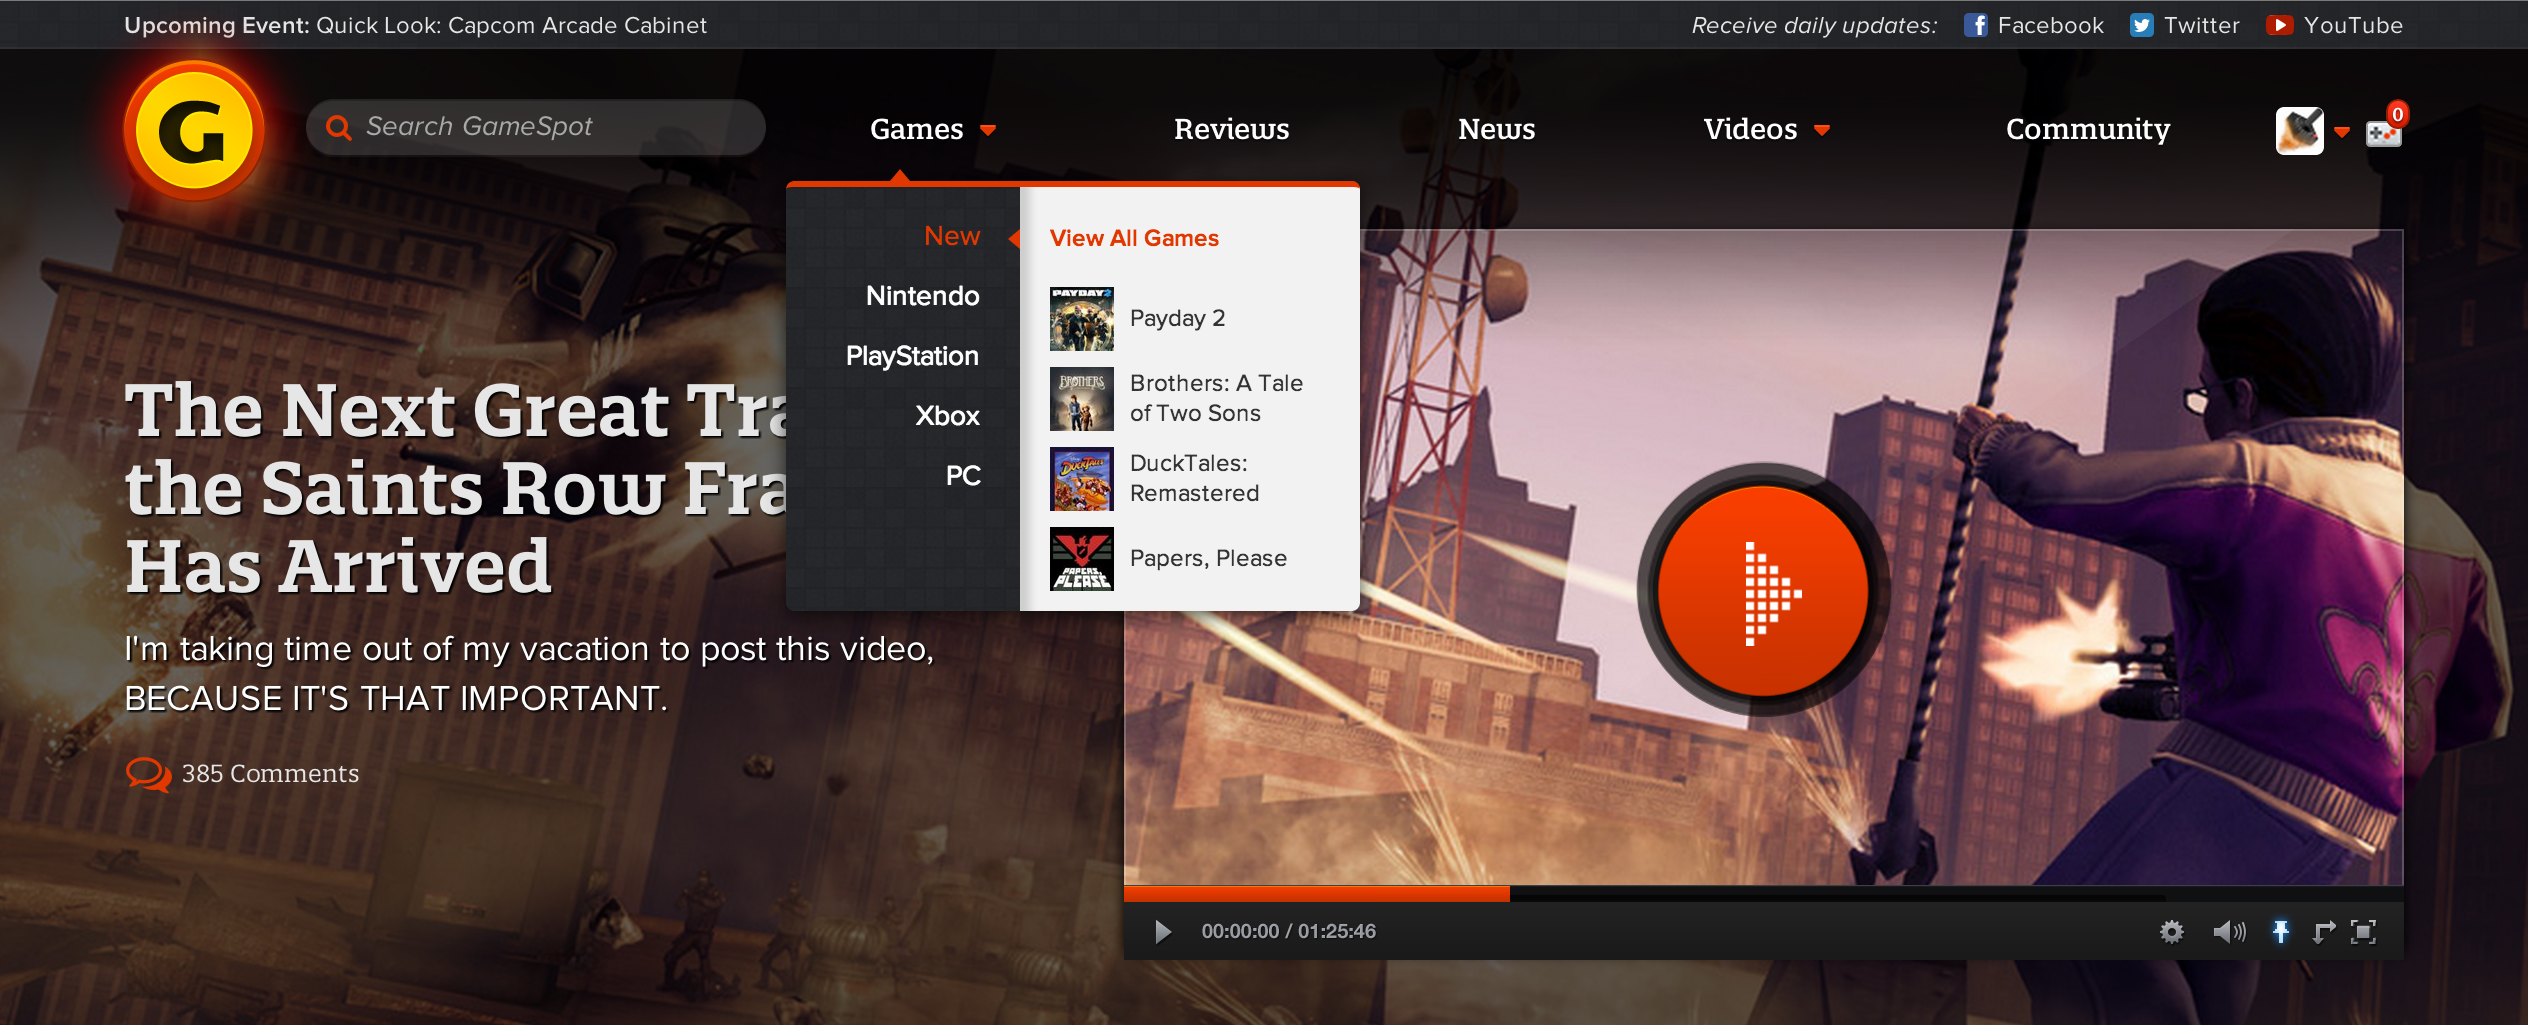Open DuckTales: Remastered link
This screenshot has height=1025, width=2528.
(1194, 478)
